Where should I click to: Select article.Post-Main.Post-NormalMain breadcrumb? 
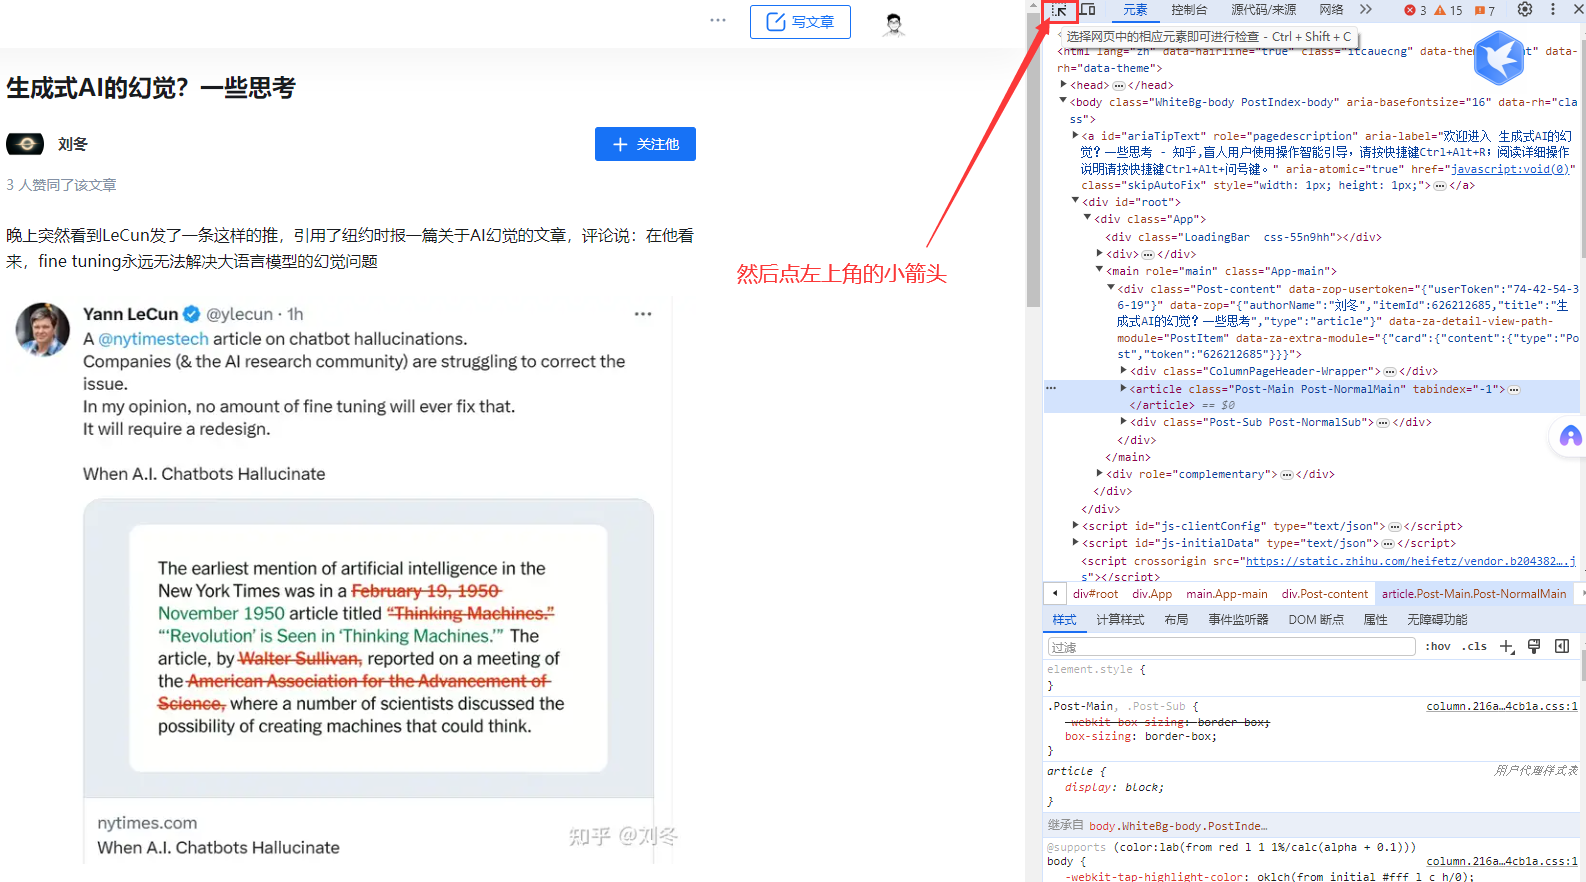click(x=1474, y=594)
